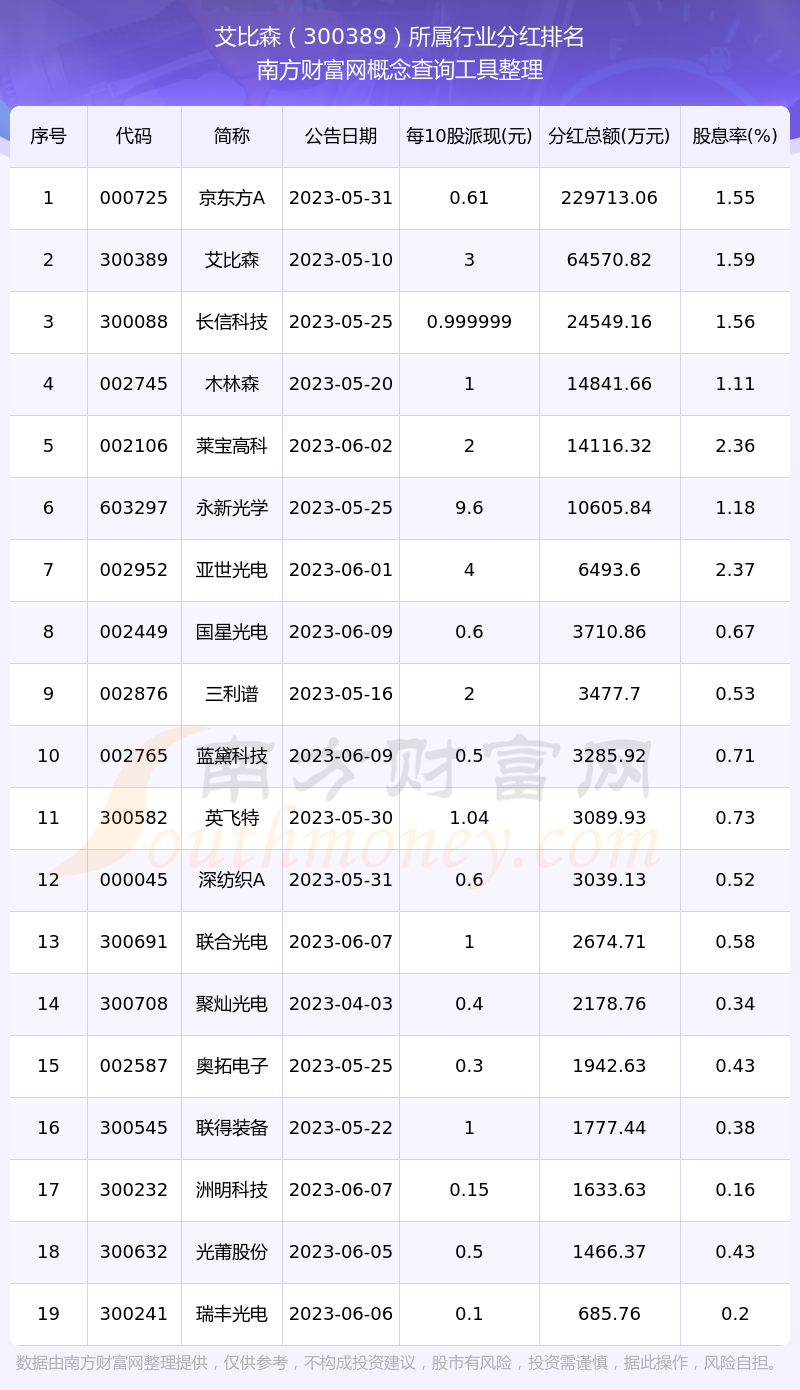Select the name 亚世光电

[x=232, y=570]
